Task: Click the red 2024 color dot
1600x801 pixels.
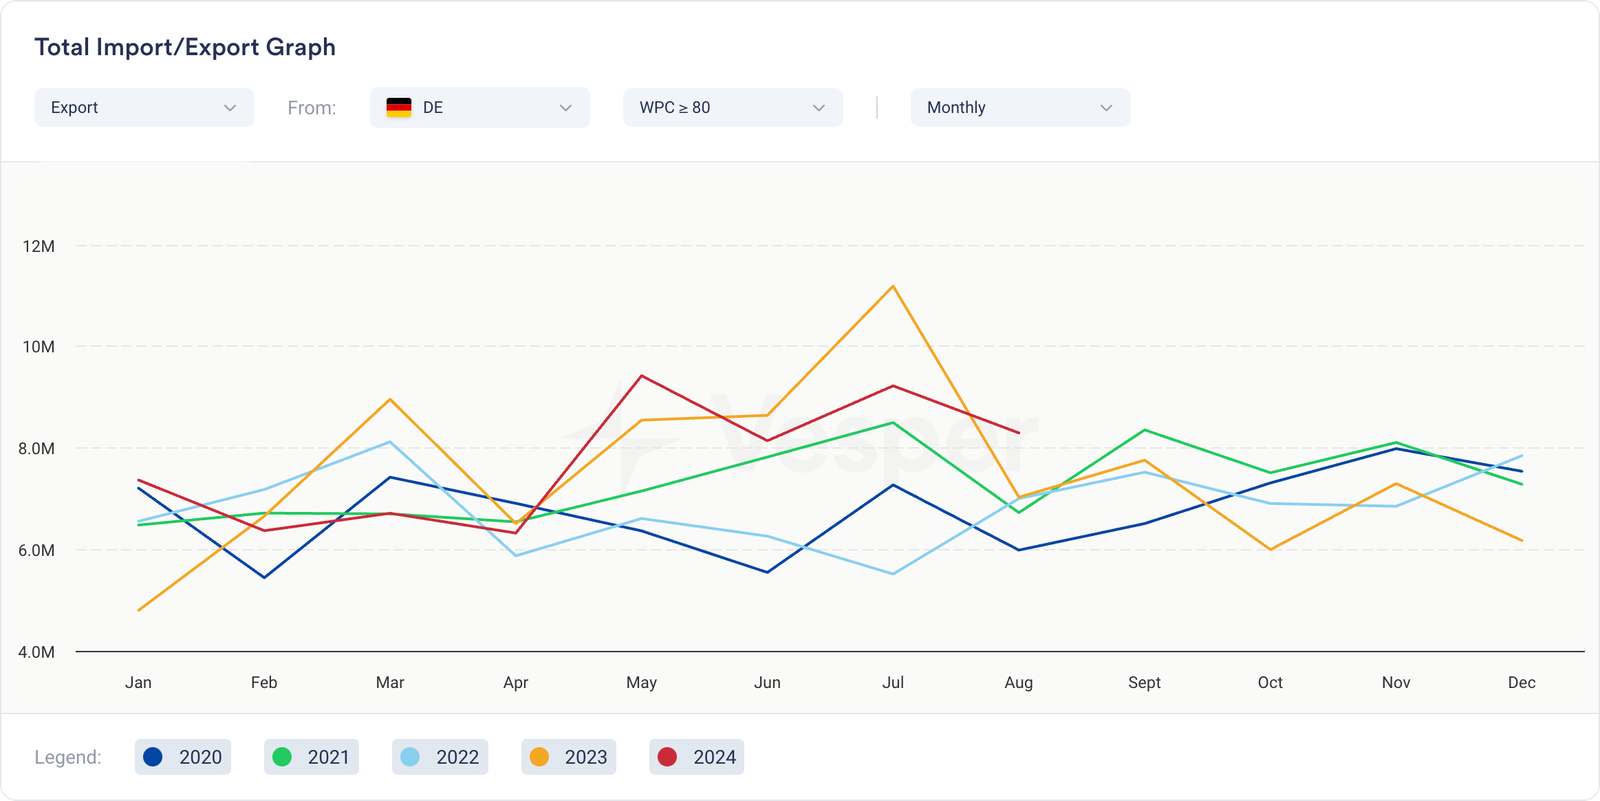Action: pyautogui.click(x=667, y=757)
